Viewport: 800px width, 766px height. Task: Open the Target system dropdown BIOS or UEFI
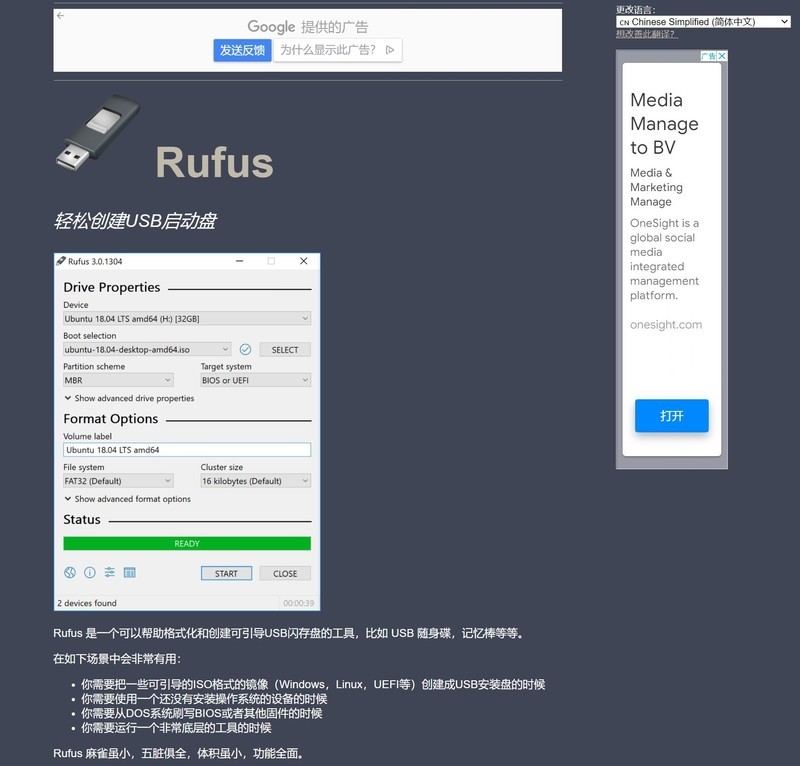pos(255,380)
